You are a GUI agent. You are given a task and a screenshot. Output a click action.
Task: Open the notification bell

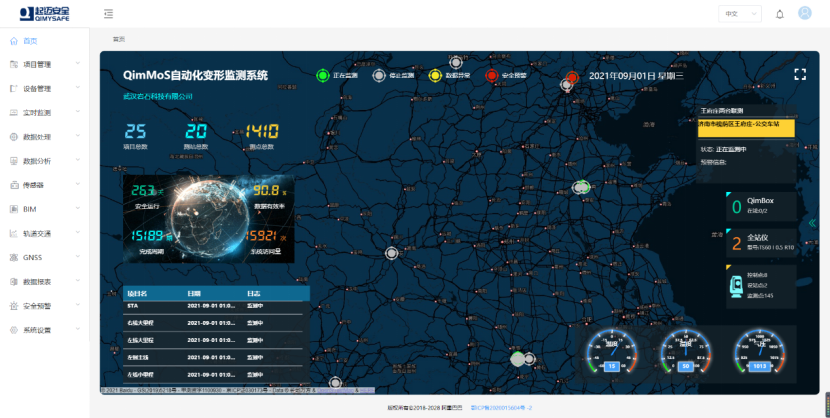coord(780,14)
